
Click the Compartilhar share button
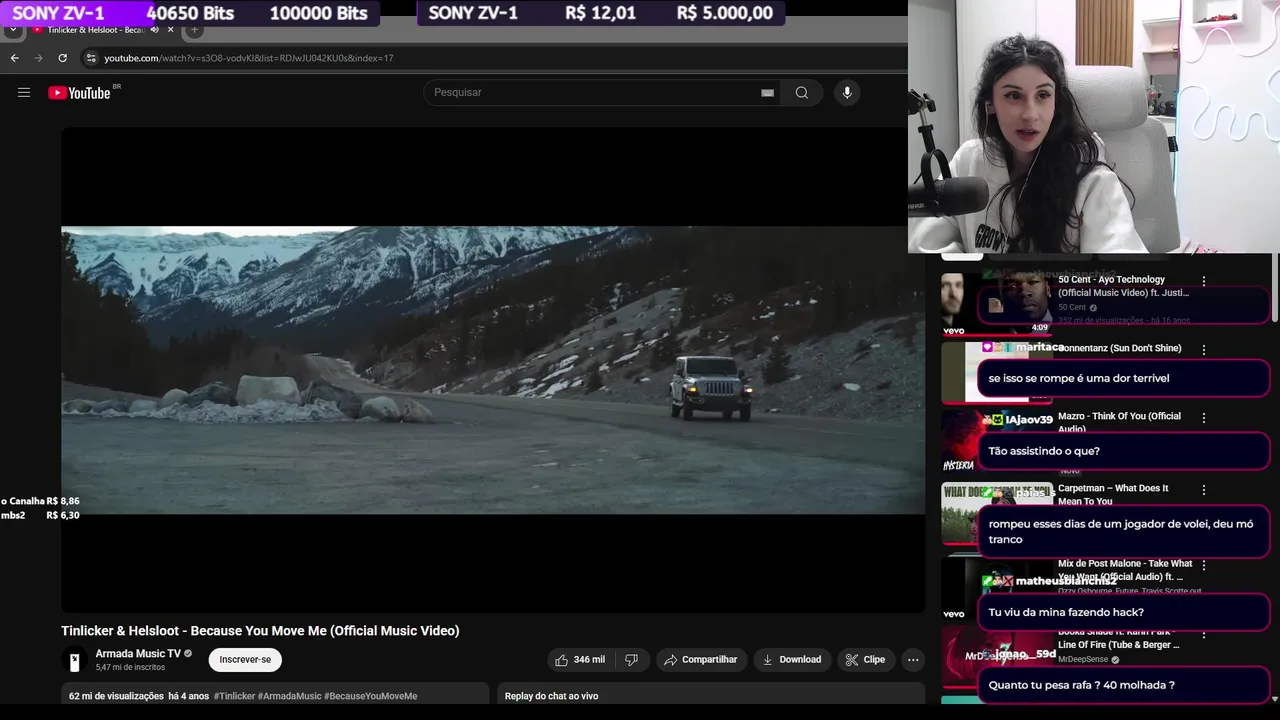700,660
